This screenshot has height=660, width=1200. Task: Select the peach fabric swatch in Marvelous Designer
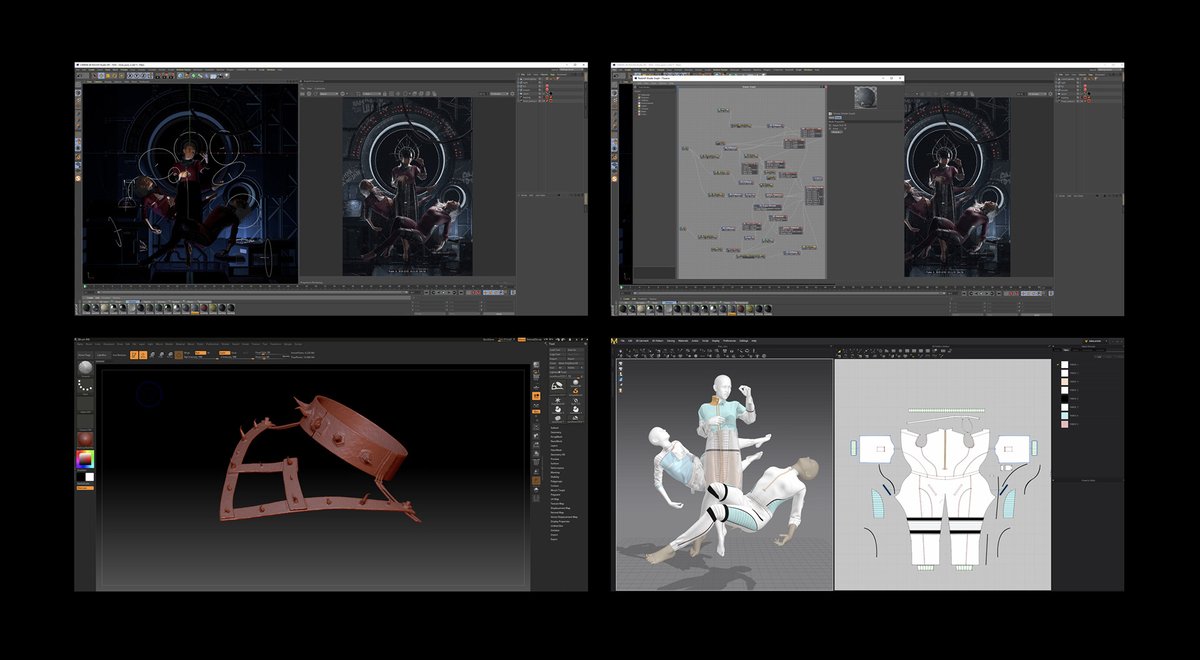point(1065,382)
